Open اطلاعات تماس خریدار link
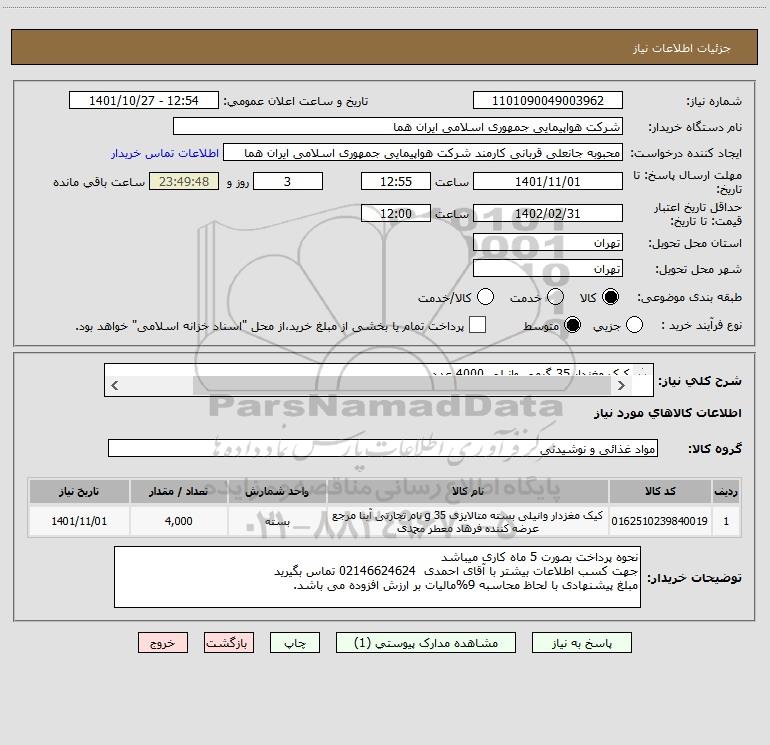 click(165, 153)
